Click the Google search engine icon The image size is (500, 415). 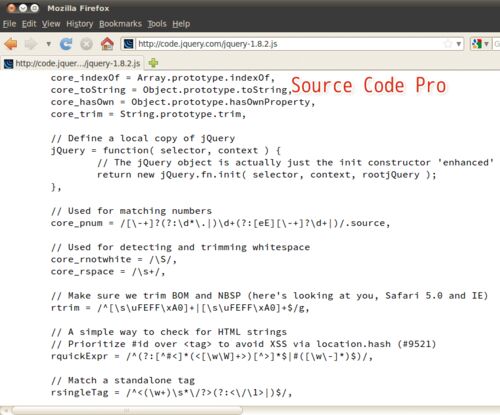point(477,44)
